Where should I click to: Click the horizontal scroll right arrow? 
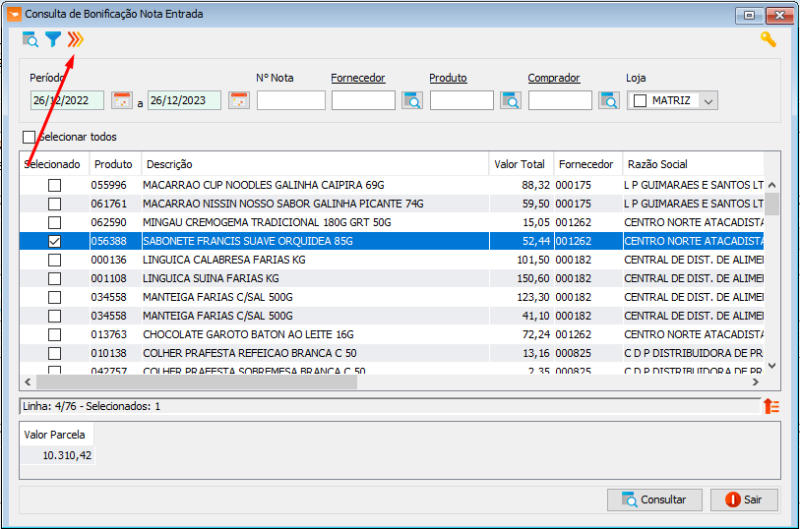pyautogui.click(x=756, y=382)
